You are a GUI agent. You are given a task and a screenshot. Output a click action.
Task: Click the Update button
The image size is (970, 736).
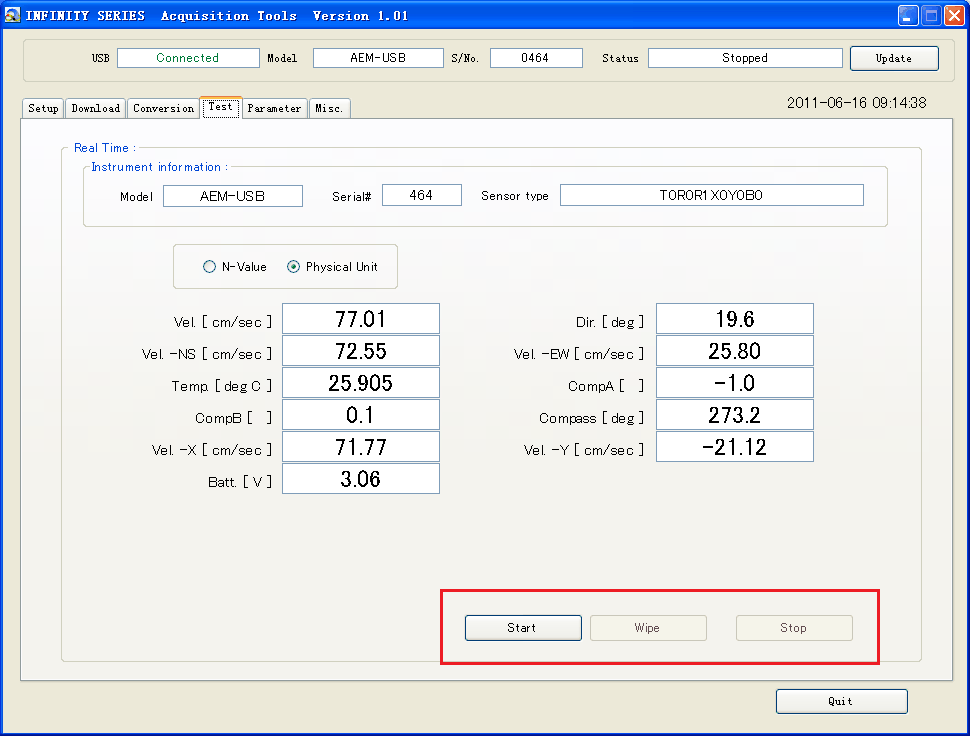coord(893,58)
